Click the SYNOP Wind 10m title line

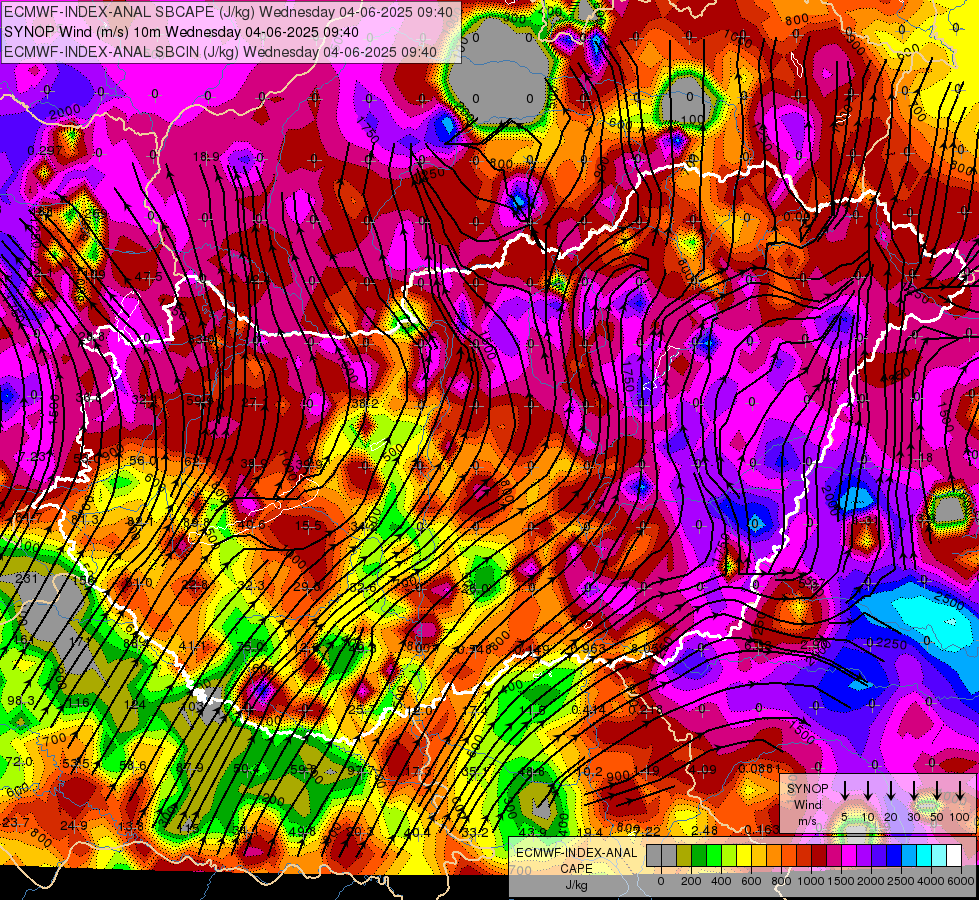click(181, 32)
